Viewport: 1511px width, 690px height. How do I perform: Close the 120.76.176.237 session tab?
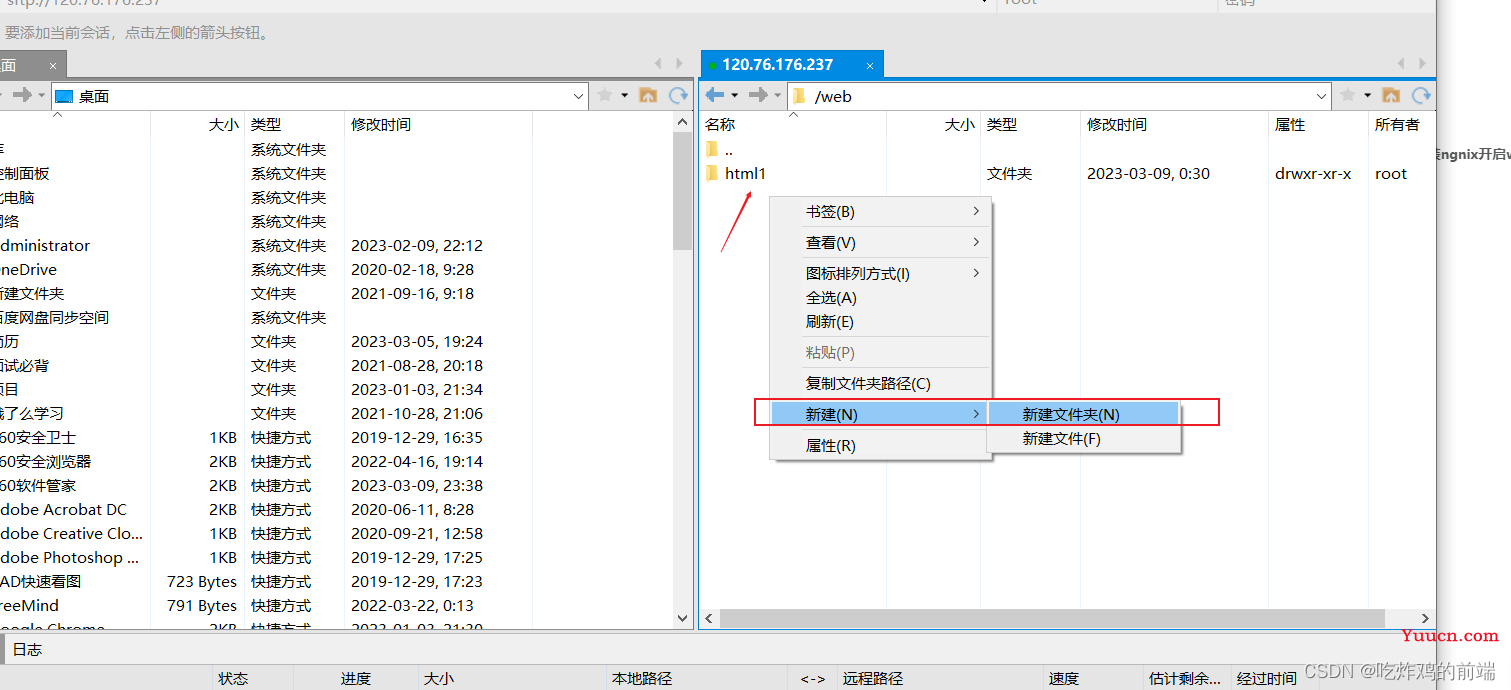870,65
